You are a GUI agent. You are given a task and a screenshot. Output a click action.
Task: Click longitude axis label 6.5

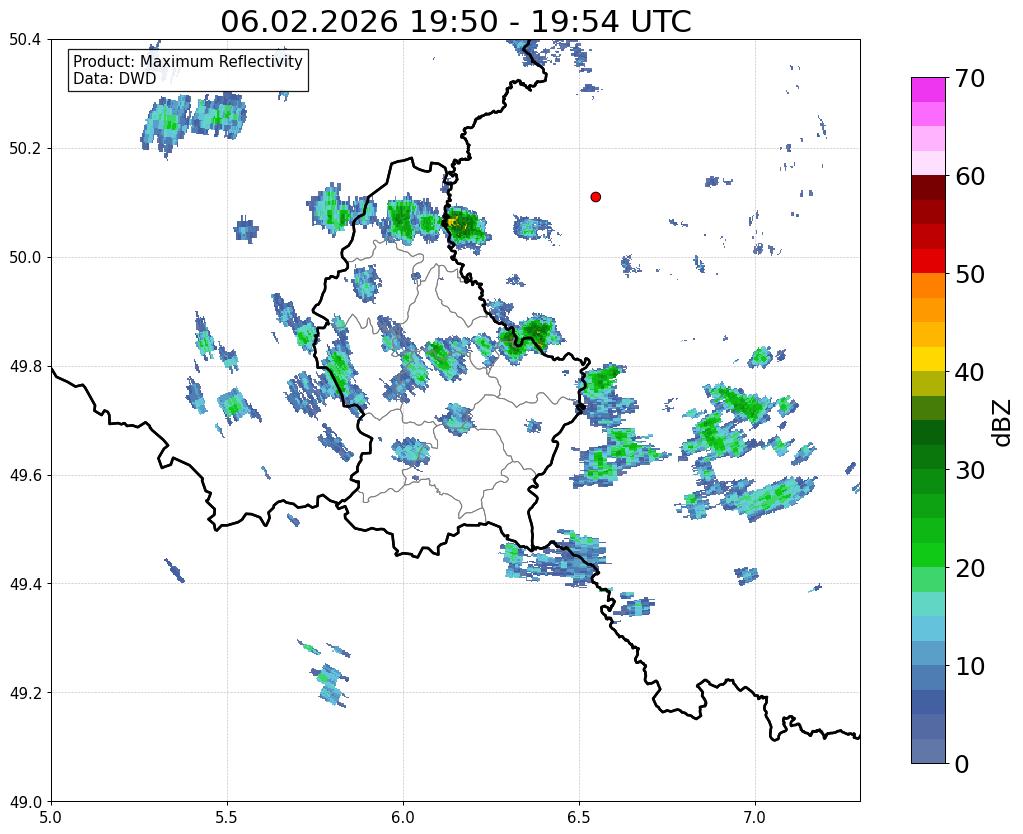pos(579,818)
